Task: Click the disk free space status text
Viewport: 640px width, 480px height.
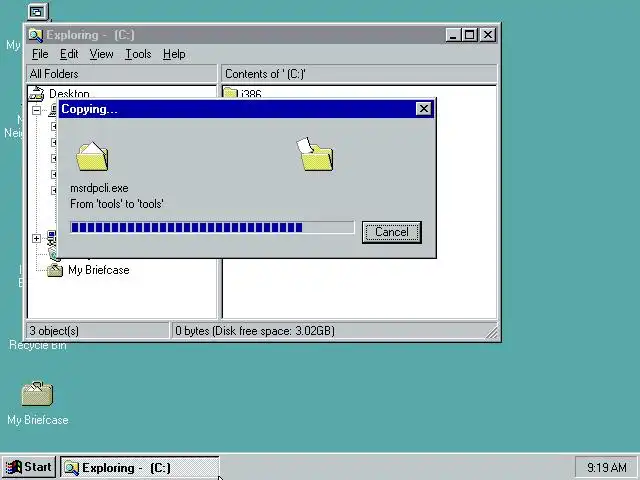Action: pyautogui.click(x=255, y=331)
